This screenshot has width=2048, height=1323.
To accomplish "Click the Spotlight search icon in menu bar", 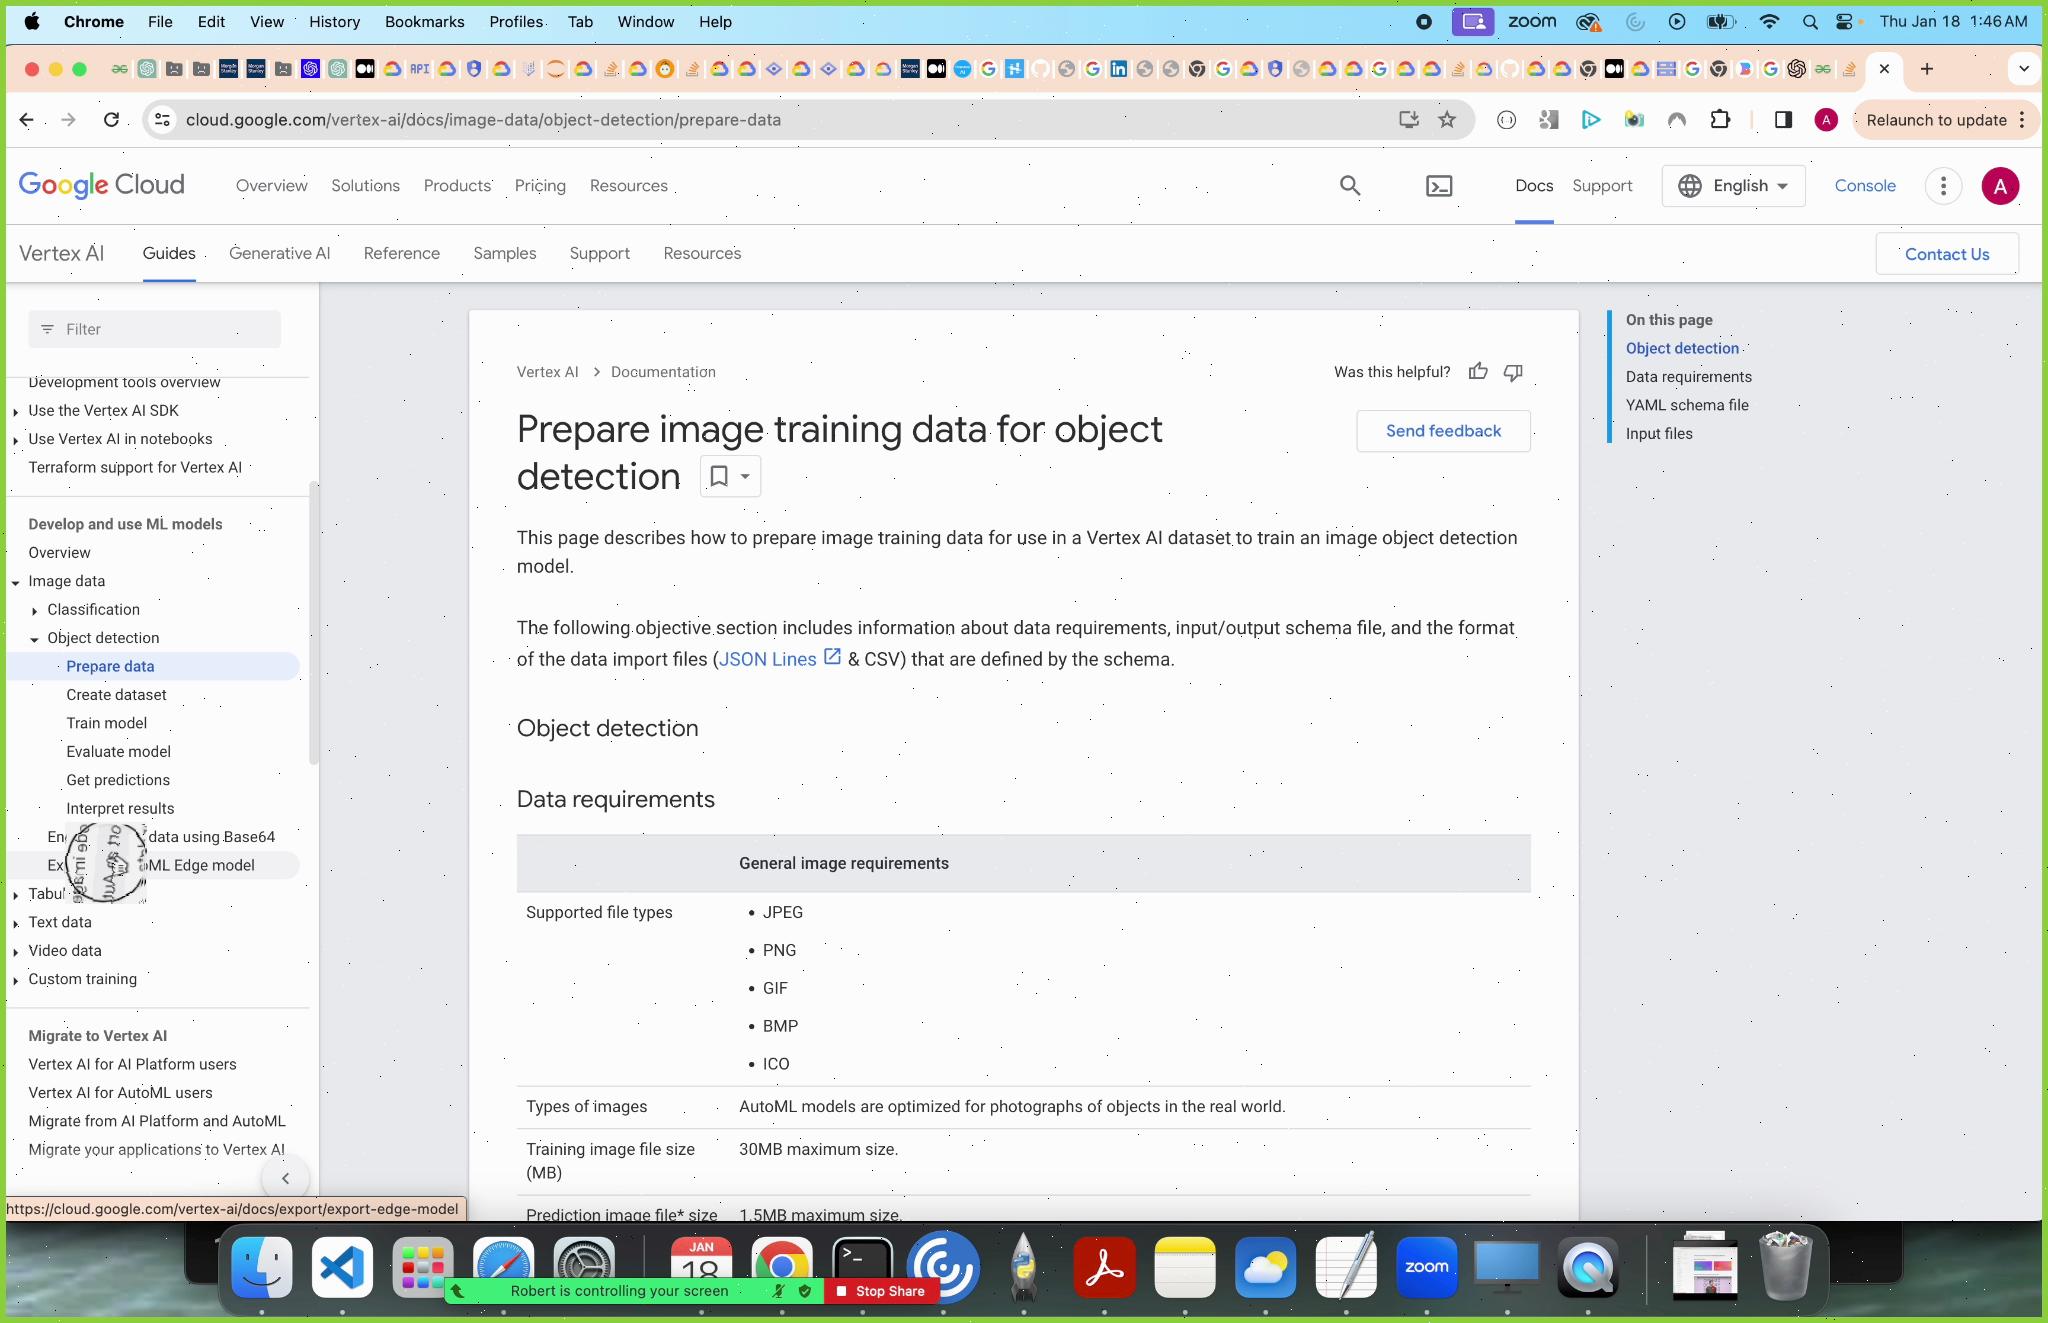I will click(x=1810, y=21).
